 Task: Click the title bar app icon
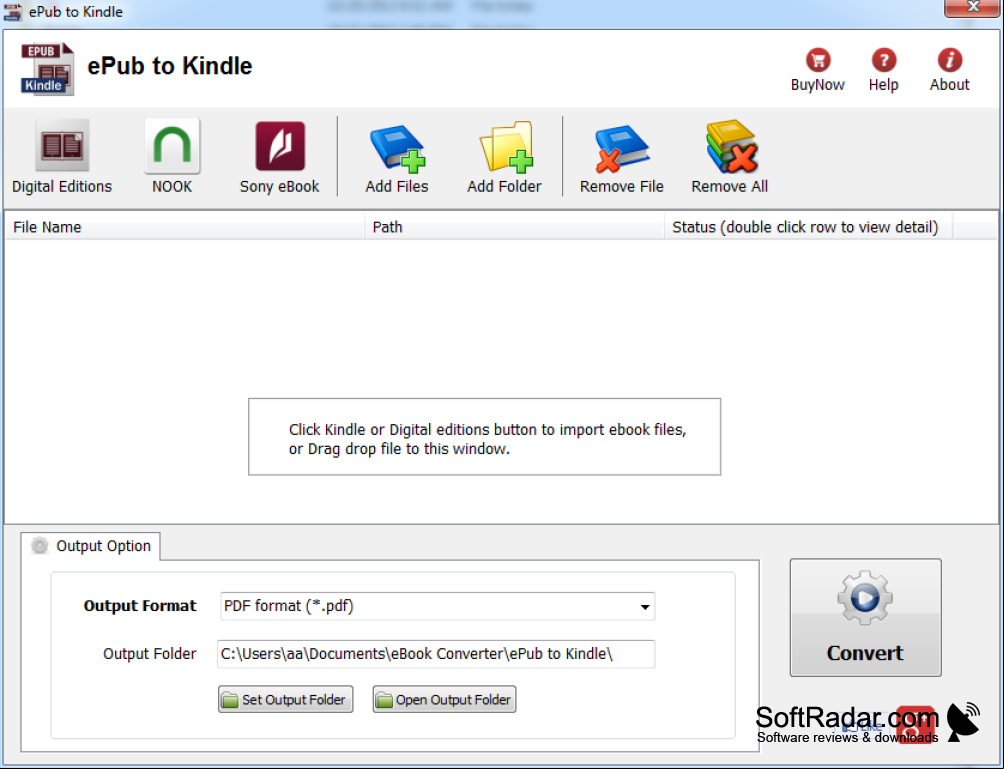click(12, 12)
